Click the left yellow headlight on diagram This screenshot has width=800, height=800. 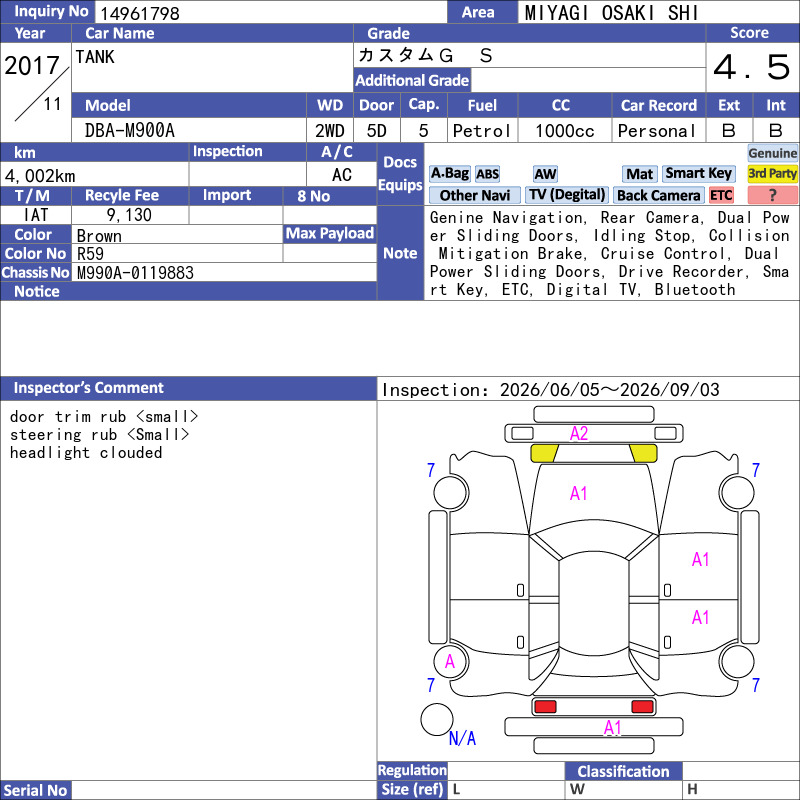coord(544,453)
